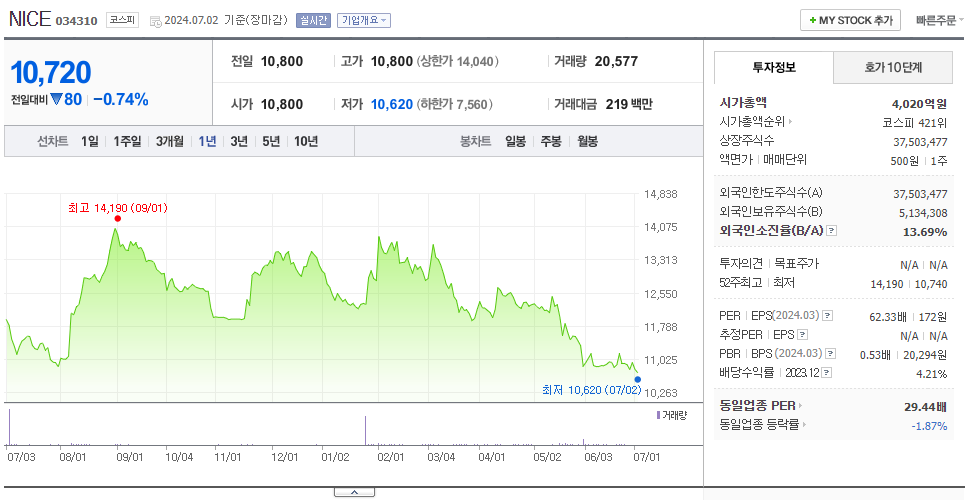Click the help icon beside PER EPS(2024.03)
Viewport: 968px width, 500px height.
coord(828,316)
